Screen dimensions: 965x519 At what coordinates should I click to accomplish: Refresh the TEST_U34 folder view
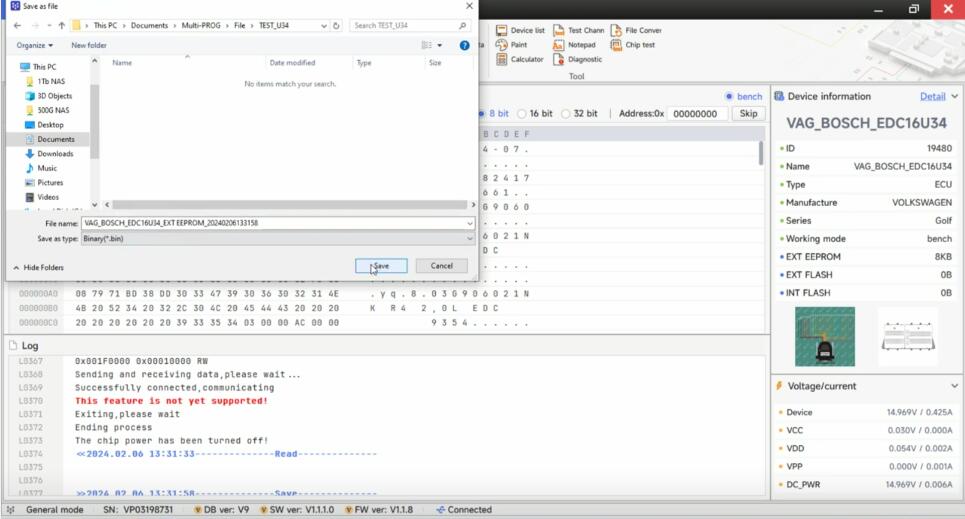[336, 25]
